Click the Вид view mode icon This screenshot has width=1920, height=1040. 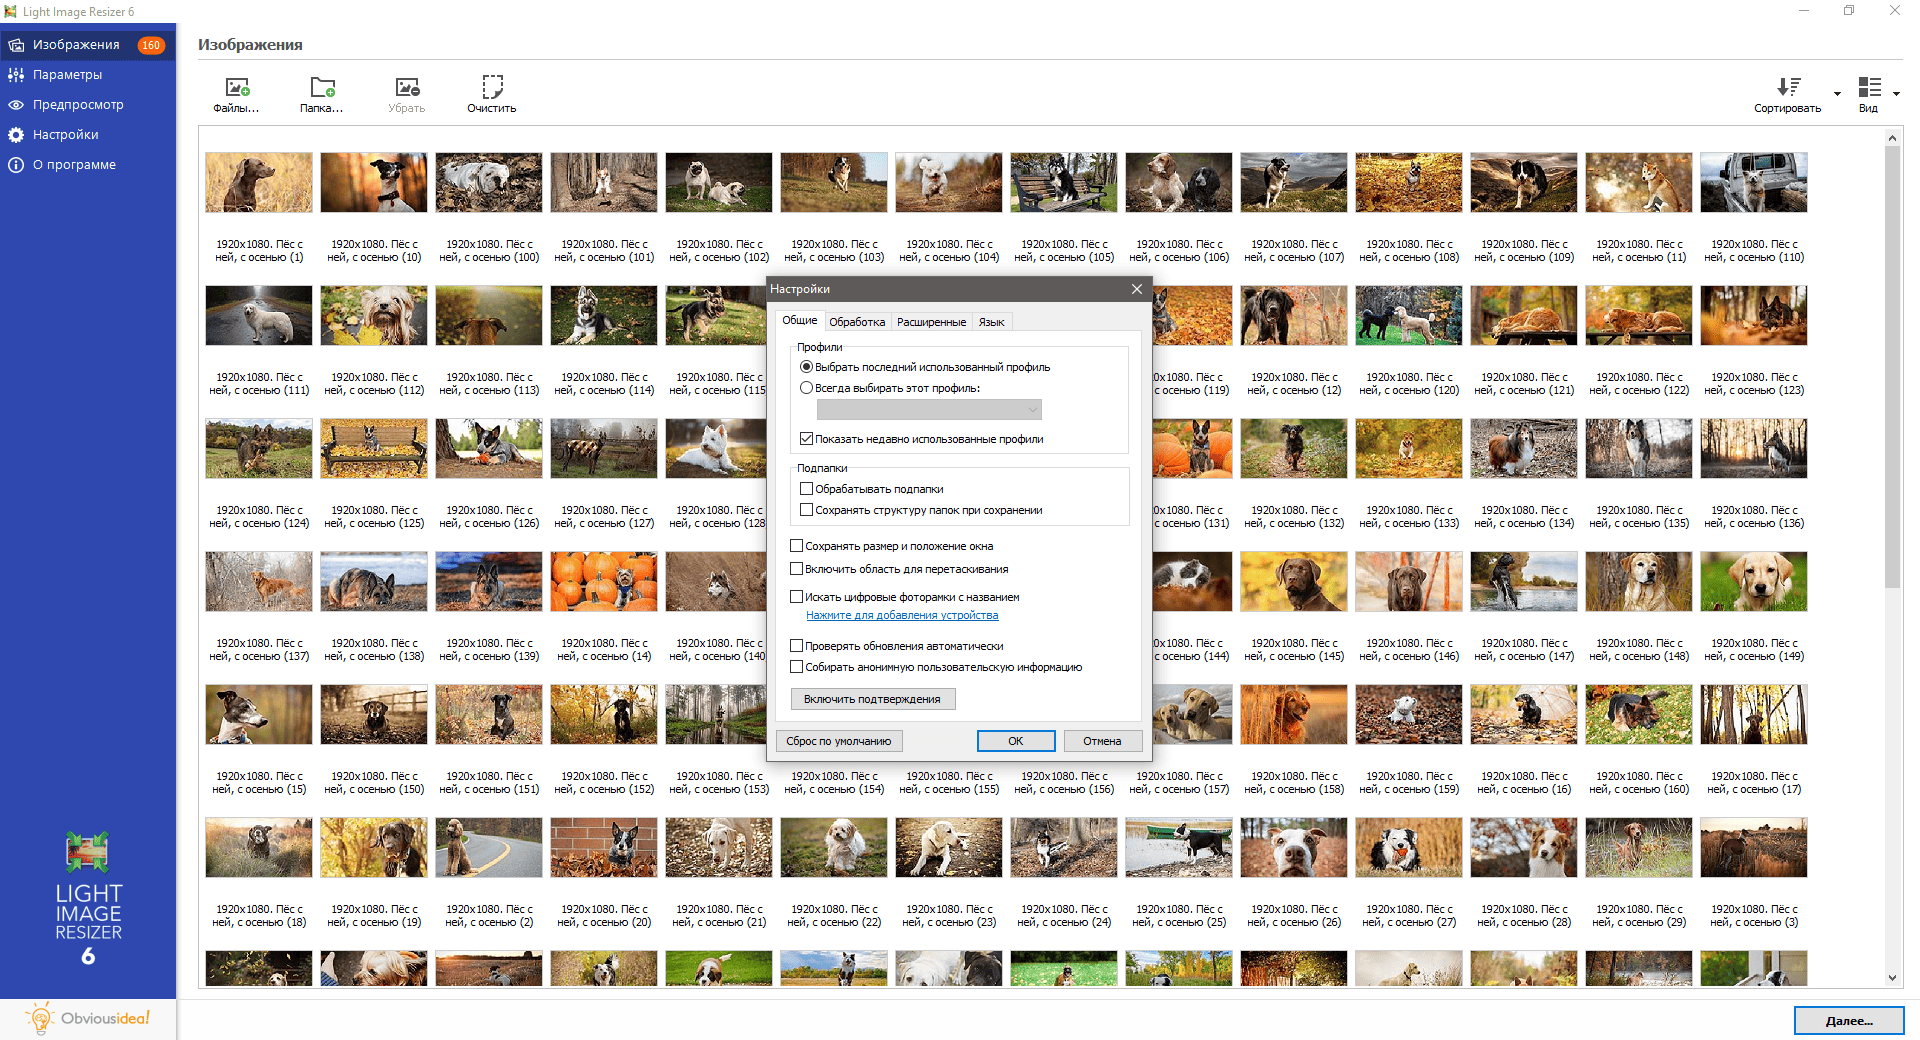(x=1869, y=87)
